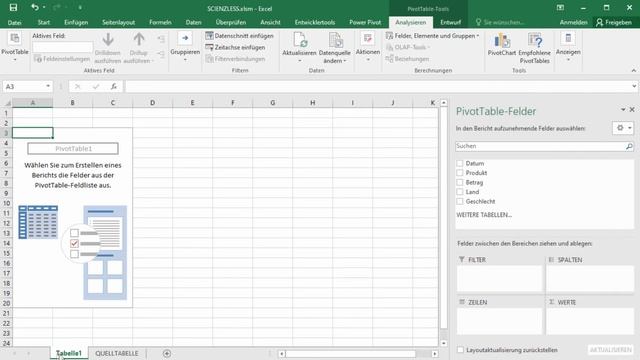The height and width of the screenshot is (360, 640).
Task: Select the QUELLTABELLE sheet tab
Action: pyautogui.click(x=117, y=353)
